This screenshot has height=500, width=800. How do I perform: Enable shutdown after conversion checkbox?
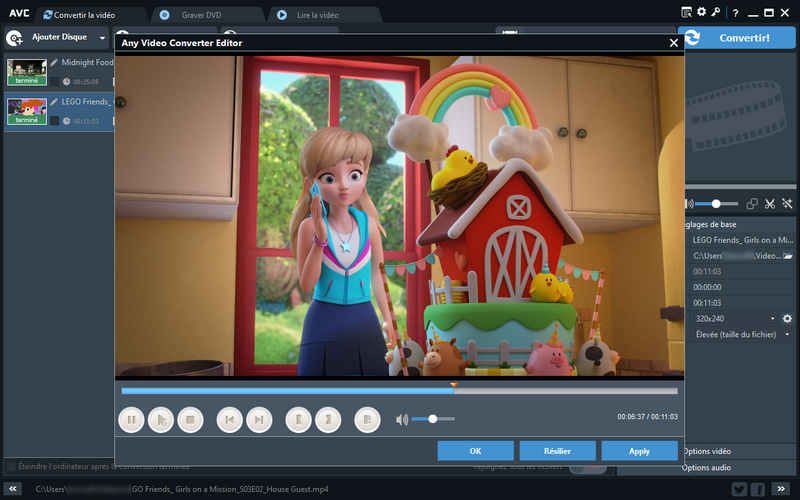click(x=11, y=466)
